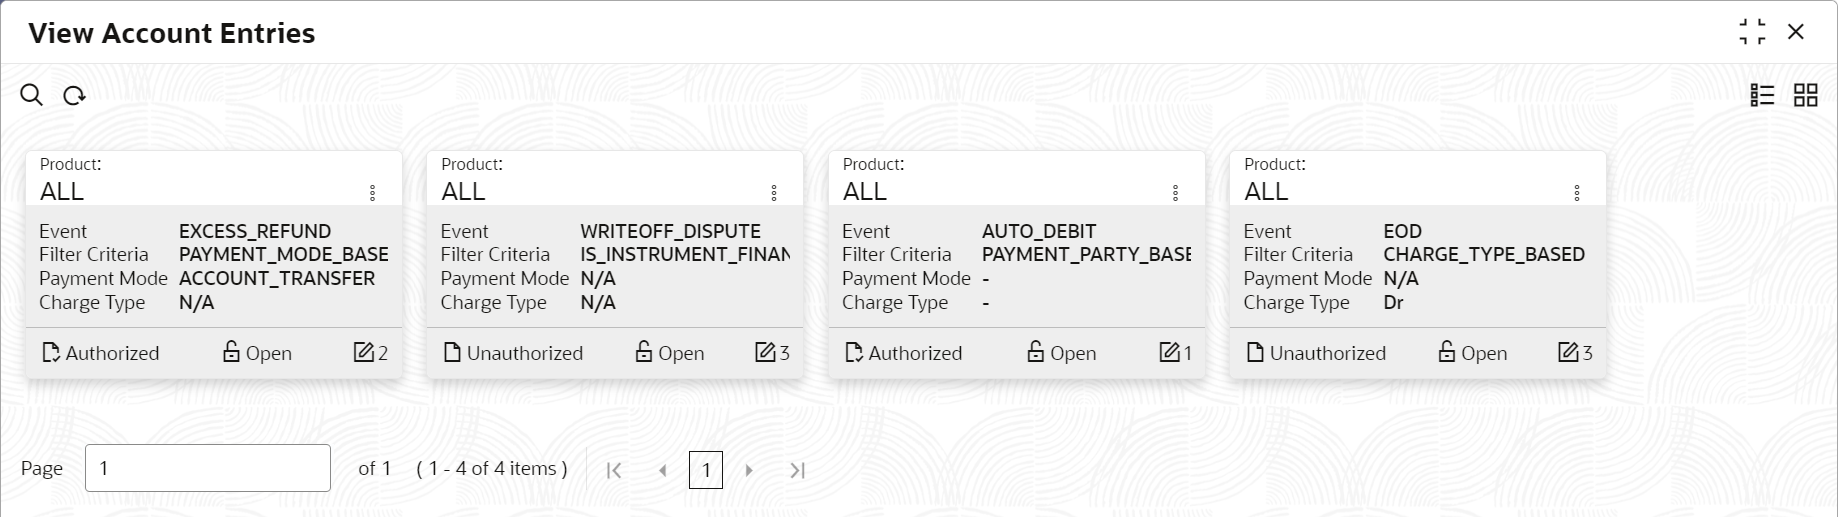
Task: Collapse the View Account Entries window
Action: 1752,32
